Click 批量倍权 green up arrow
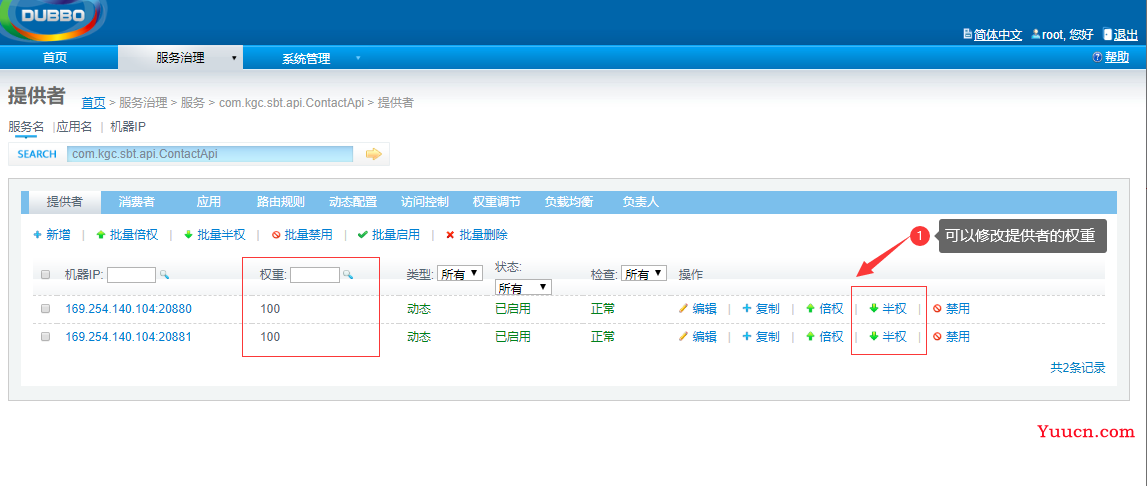1147x486 pixels. pyautogui.click(x=101, y=235)
